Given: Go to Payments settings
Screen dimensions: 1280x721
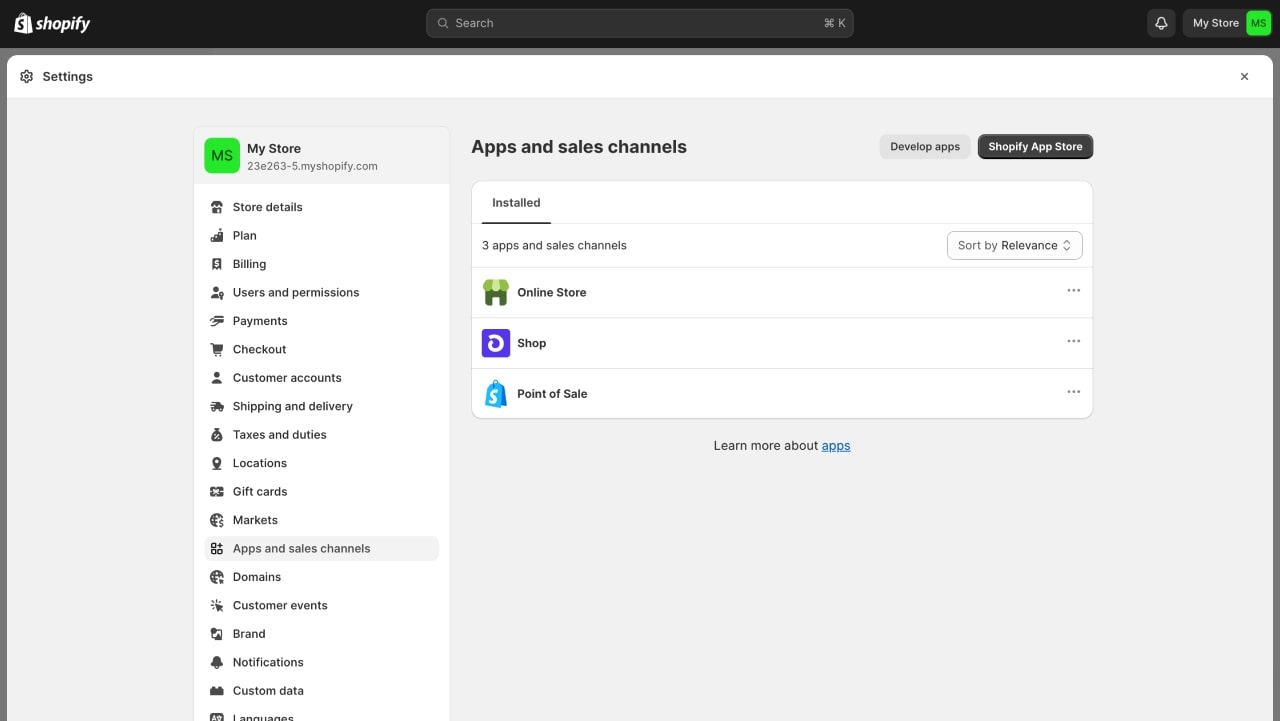Looking at the screenshot, I should [x=260, y=321].
